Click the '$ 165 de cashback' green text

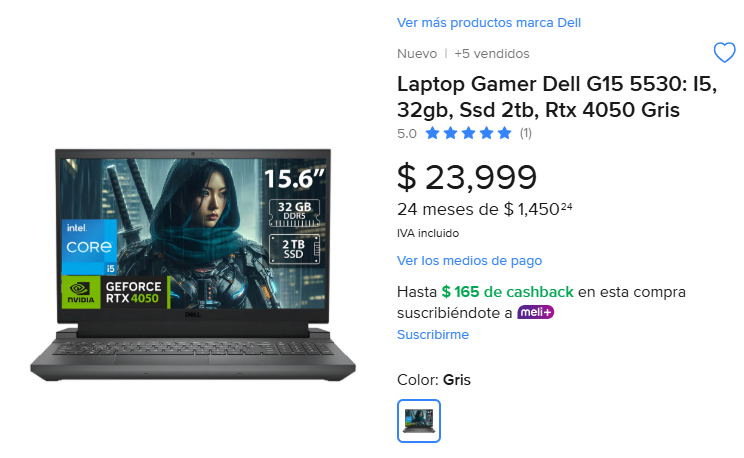pos(507,291)
